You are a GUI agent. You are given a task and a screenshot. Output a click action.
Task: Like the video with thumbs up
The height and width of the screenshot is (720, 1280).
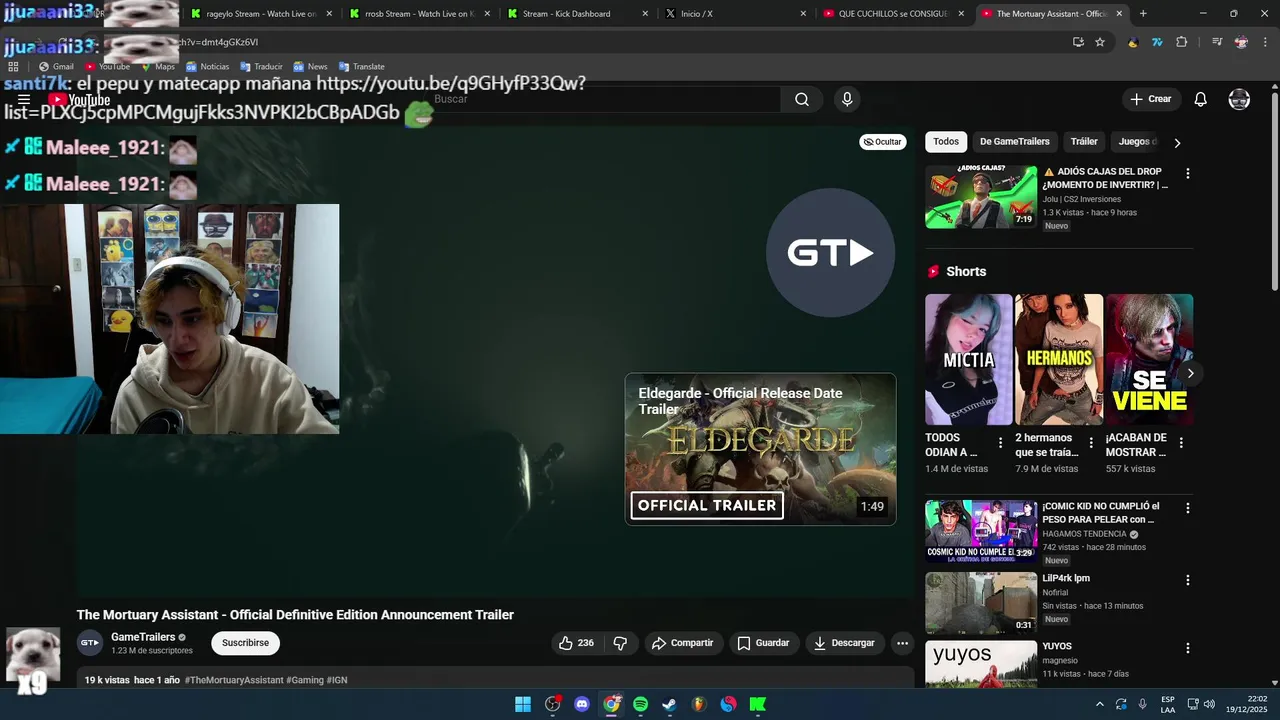(x=577, y=643)
